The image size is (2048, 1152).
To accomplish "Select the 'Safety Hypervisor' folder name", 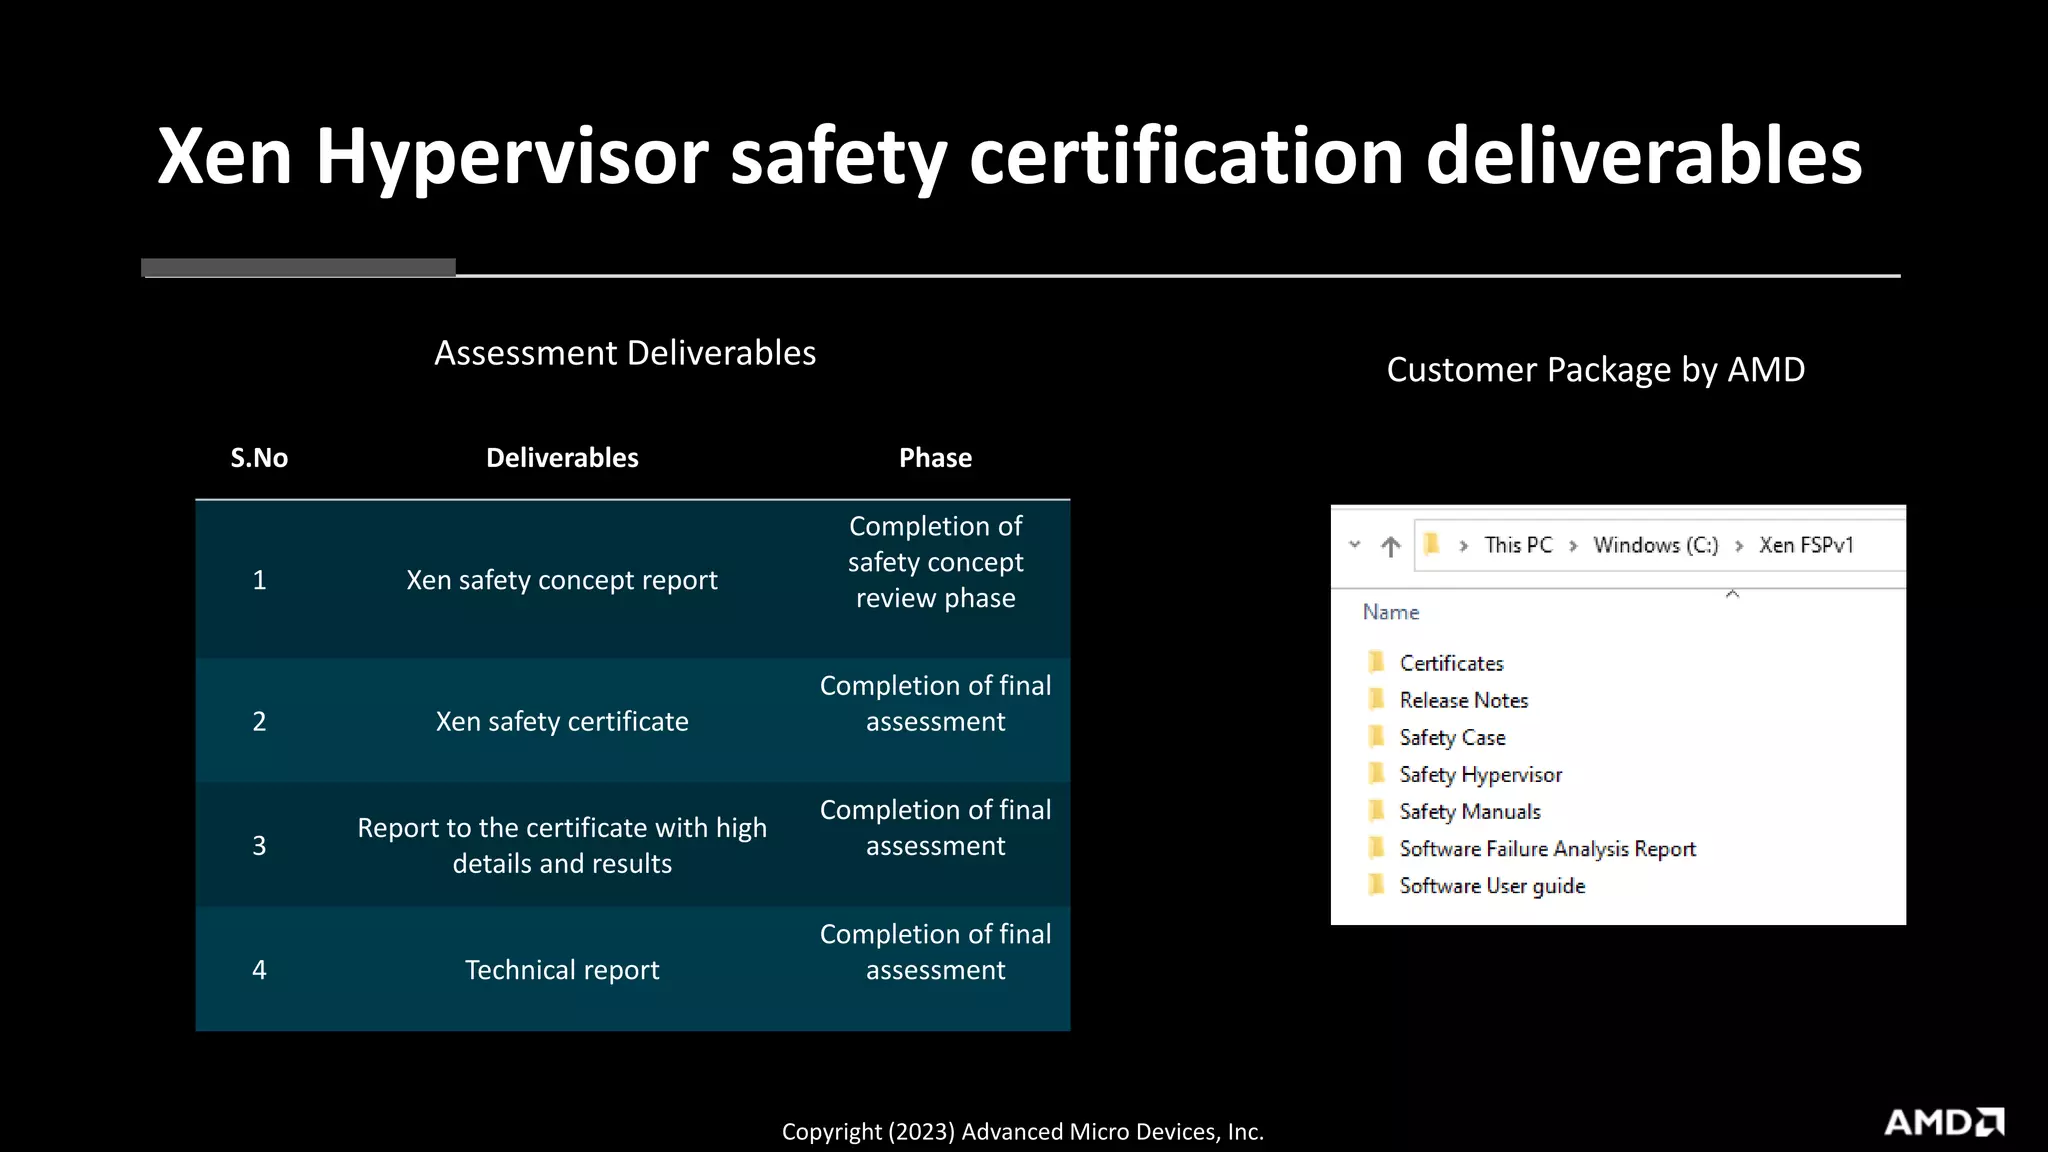I will click(1480, 775).
